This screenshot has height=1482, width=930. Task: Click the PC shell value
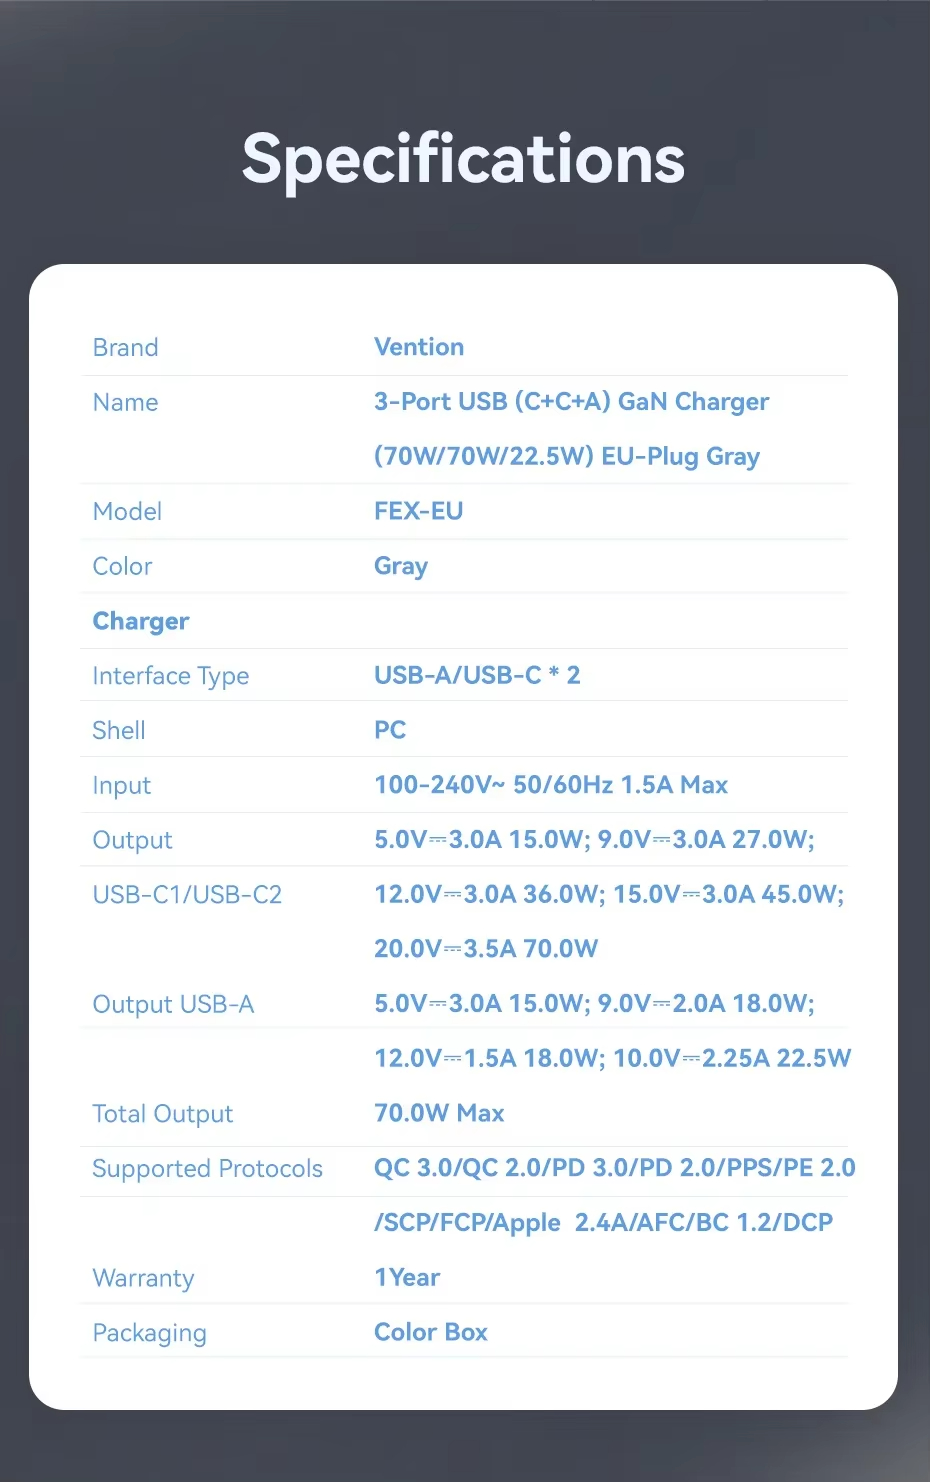(390, 730)
